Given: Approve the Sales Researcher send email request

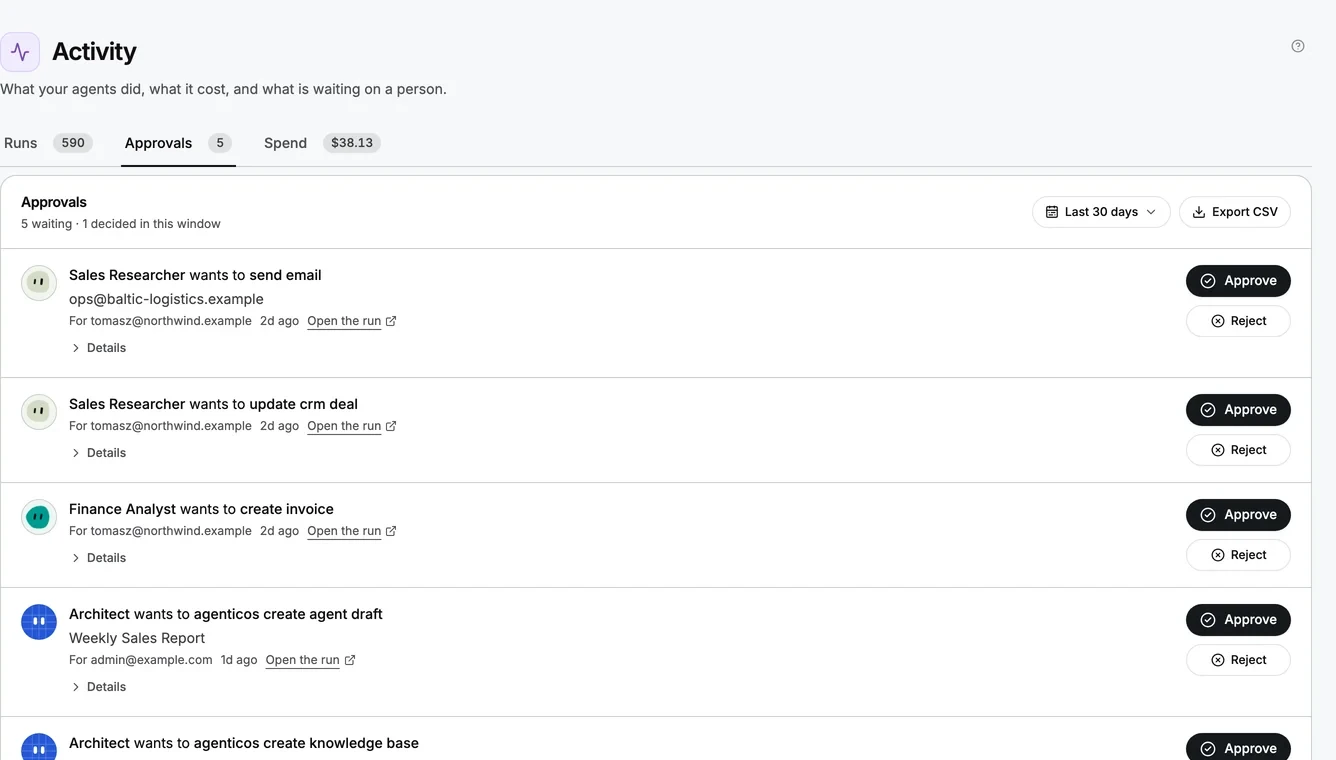Looking at the screenshot, I should click(x=1238, y=281).
